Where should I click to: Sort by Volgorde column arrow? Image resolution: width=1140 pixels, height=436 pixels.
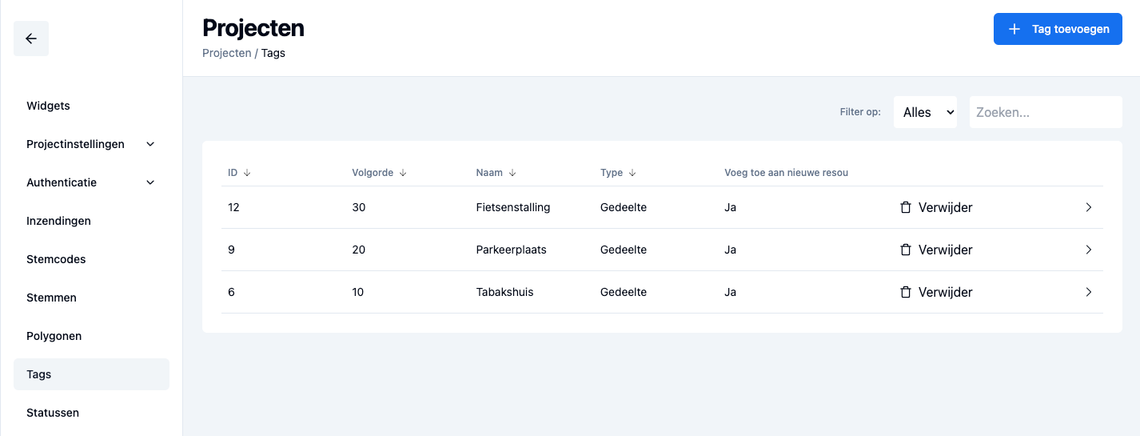(403, 173)
